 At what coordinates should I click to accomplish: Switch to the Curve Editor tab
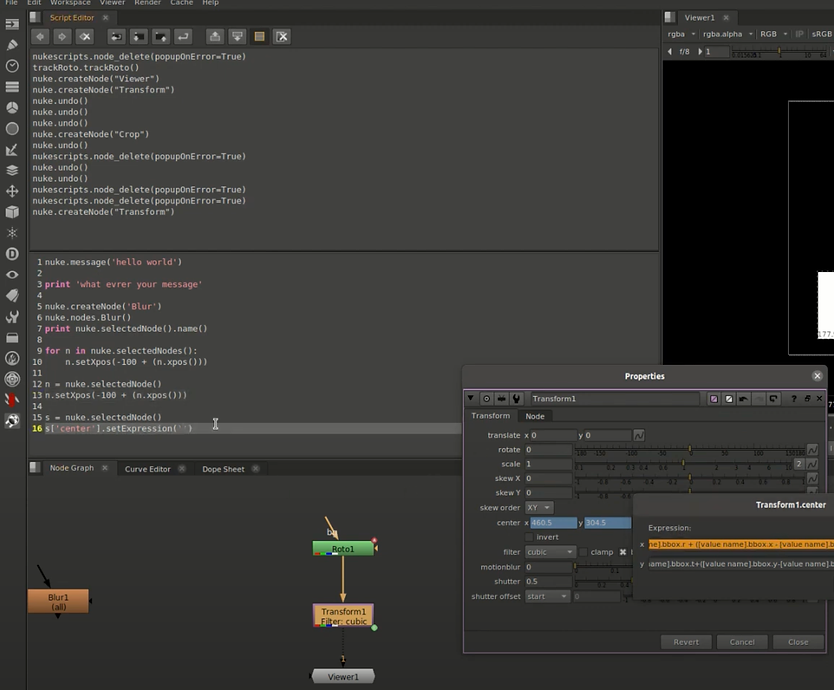click(x=147, y=469)
